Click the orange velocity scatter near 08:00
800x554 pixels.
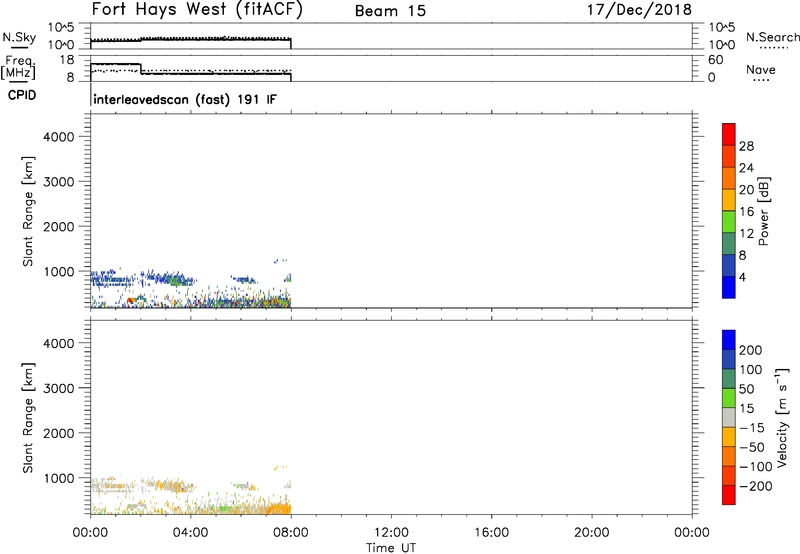pyautogui.click(x=280, y=508)
